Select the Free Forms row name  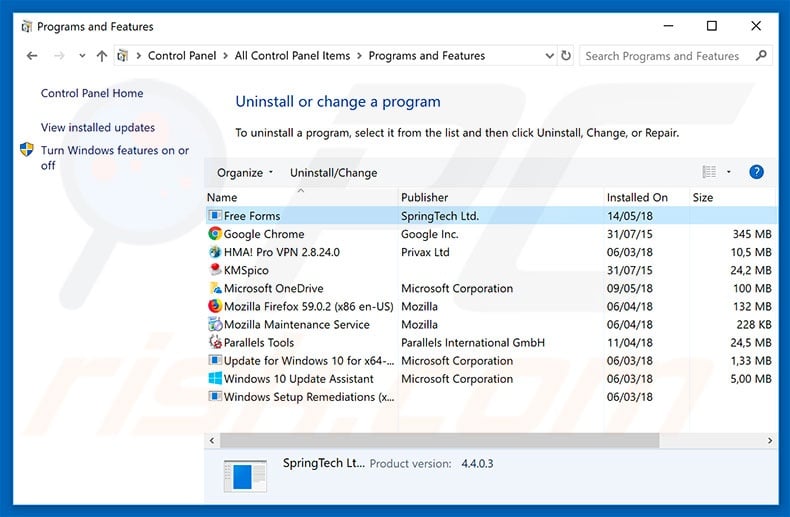click(x=252, y=216)
